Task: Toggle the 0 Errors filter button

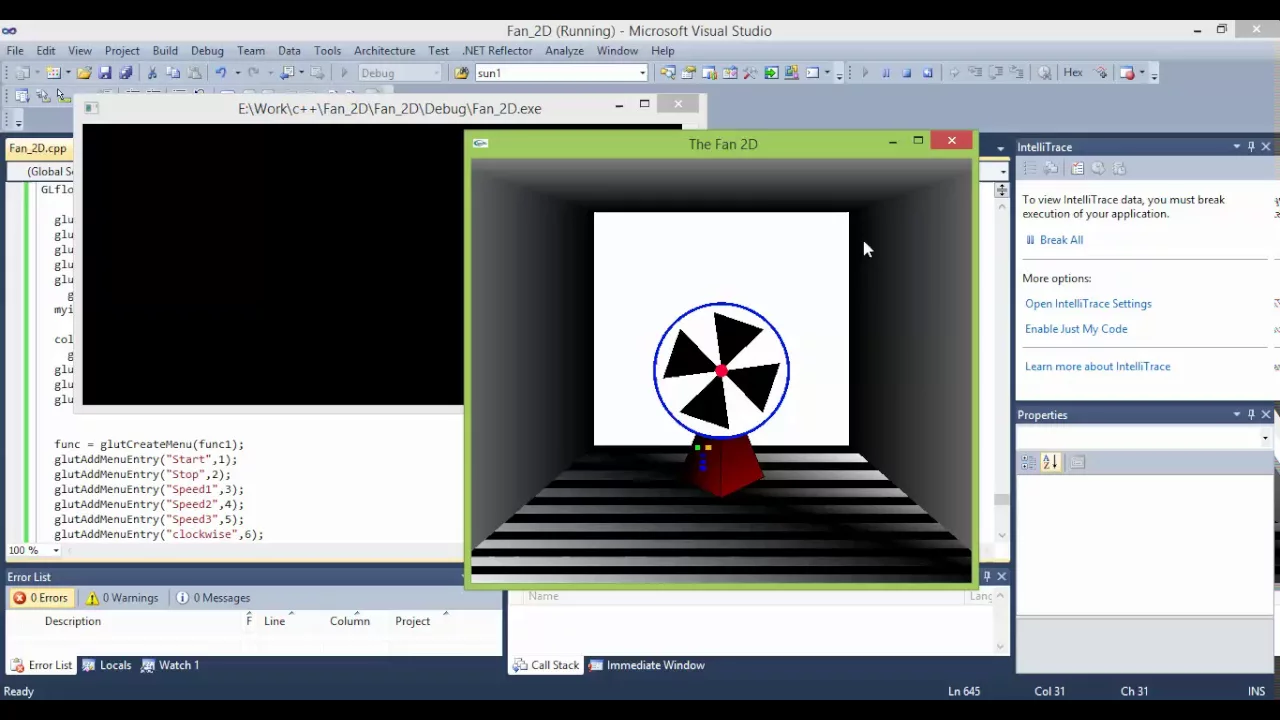Action: point(40,598)
